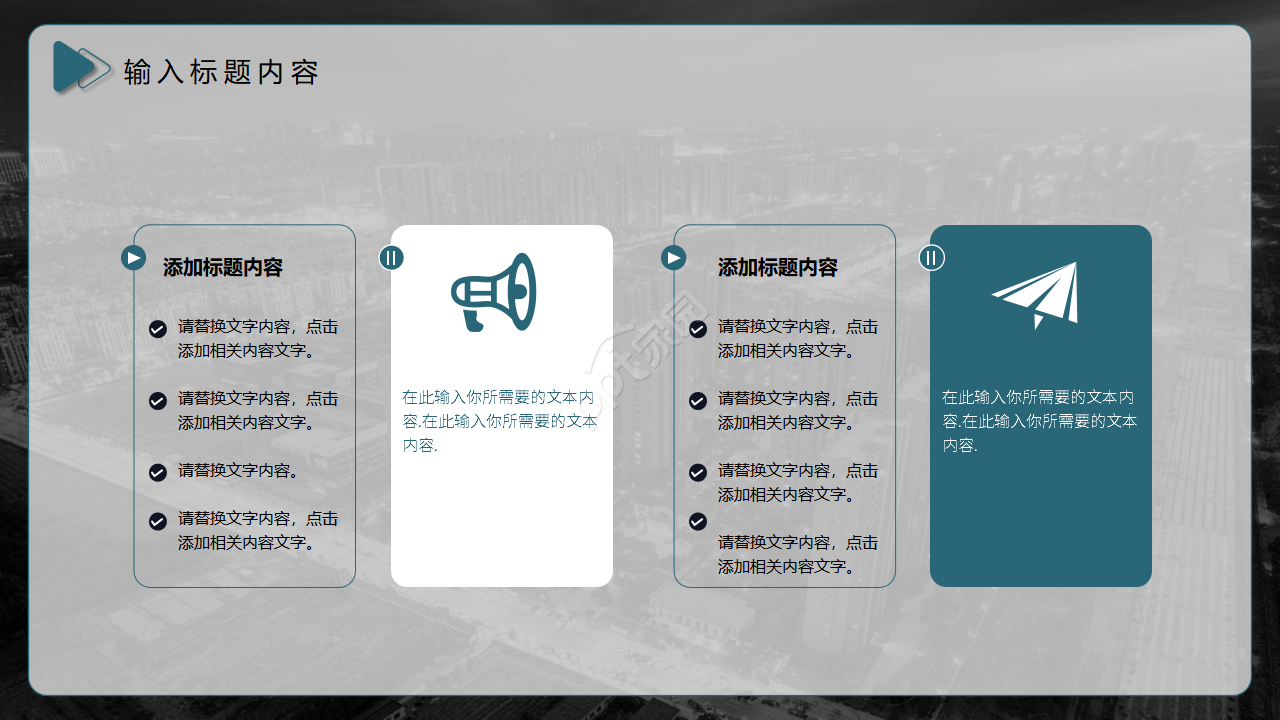Click the placeholder text on the megaphone card

(x=500, y=418)
